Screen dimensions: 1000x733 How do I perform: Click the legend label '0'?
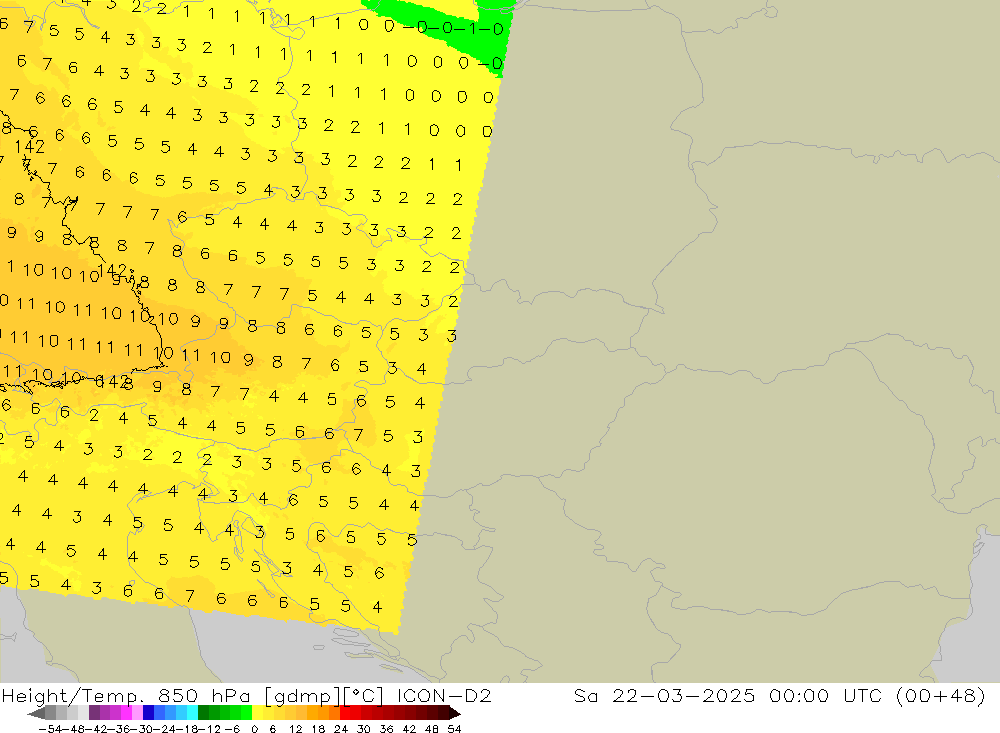coord(254,729)
